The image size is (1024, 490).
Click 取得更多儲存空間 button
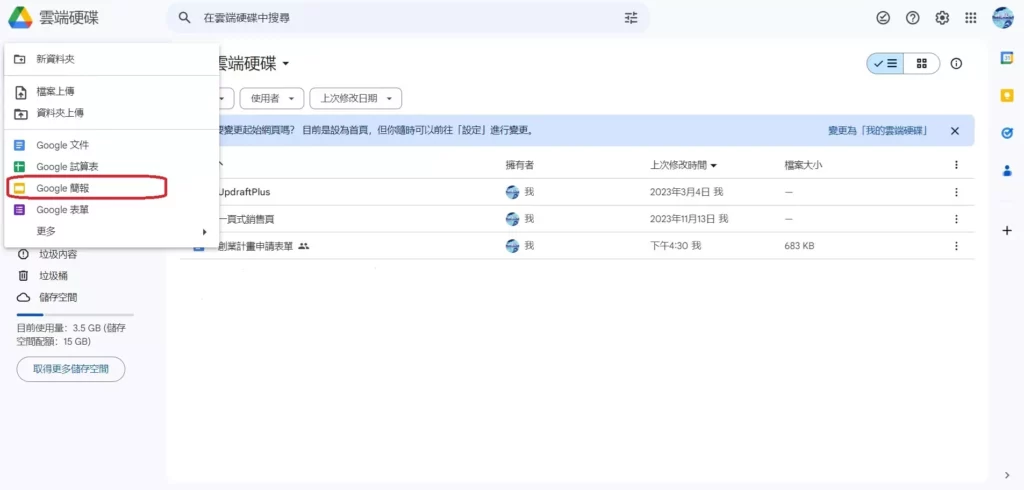click(x=71, y=369)
